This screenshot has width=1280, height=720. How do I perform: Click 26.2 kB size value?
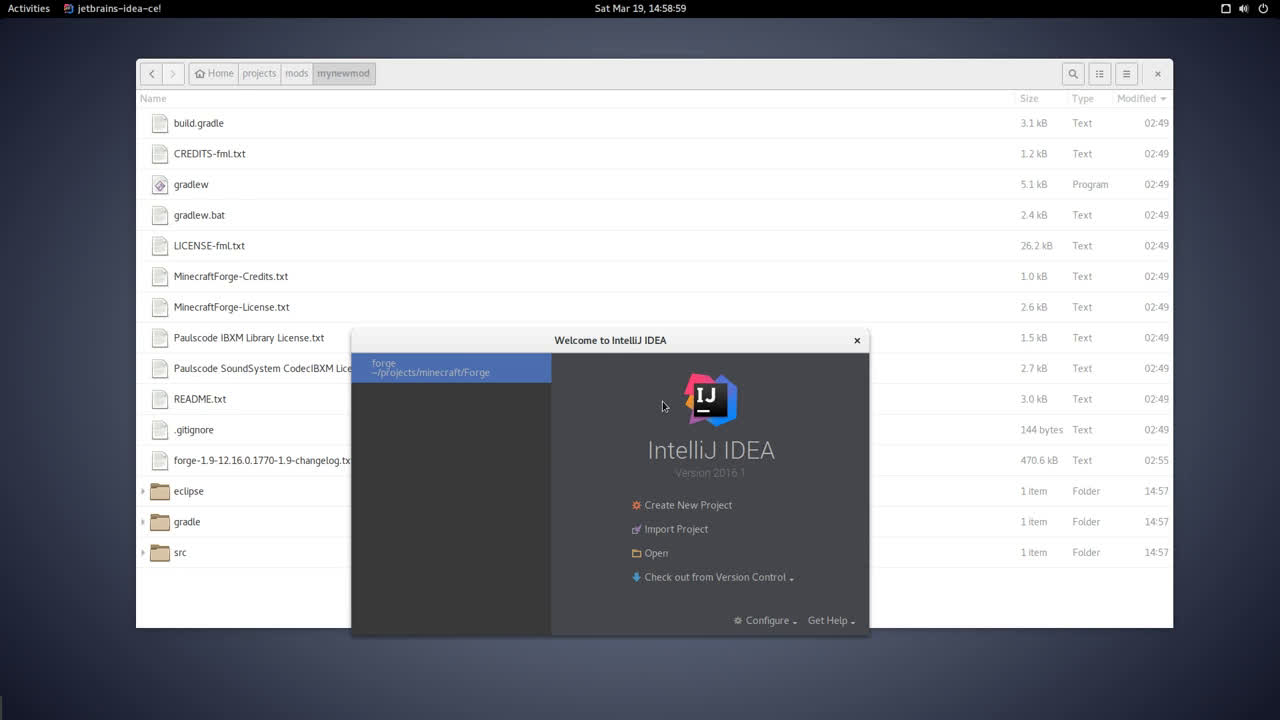(1036, 246)
